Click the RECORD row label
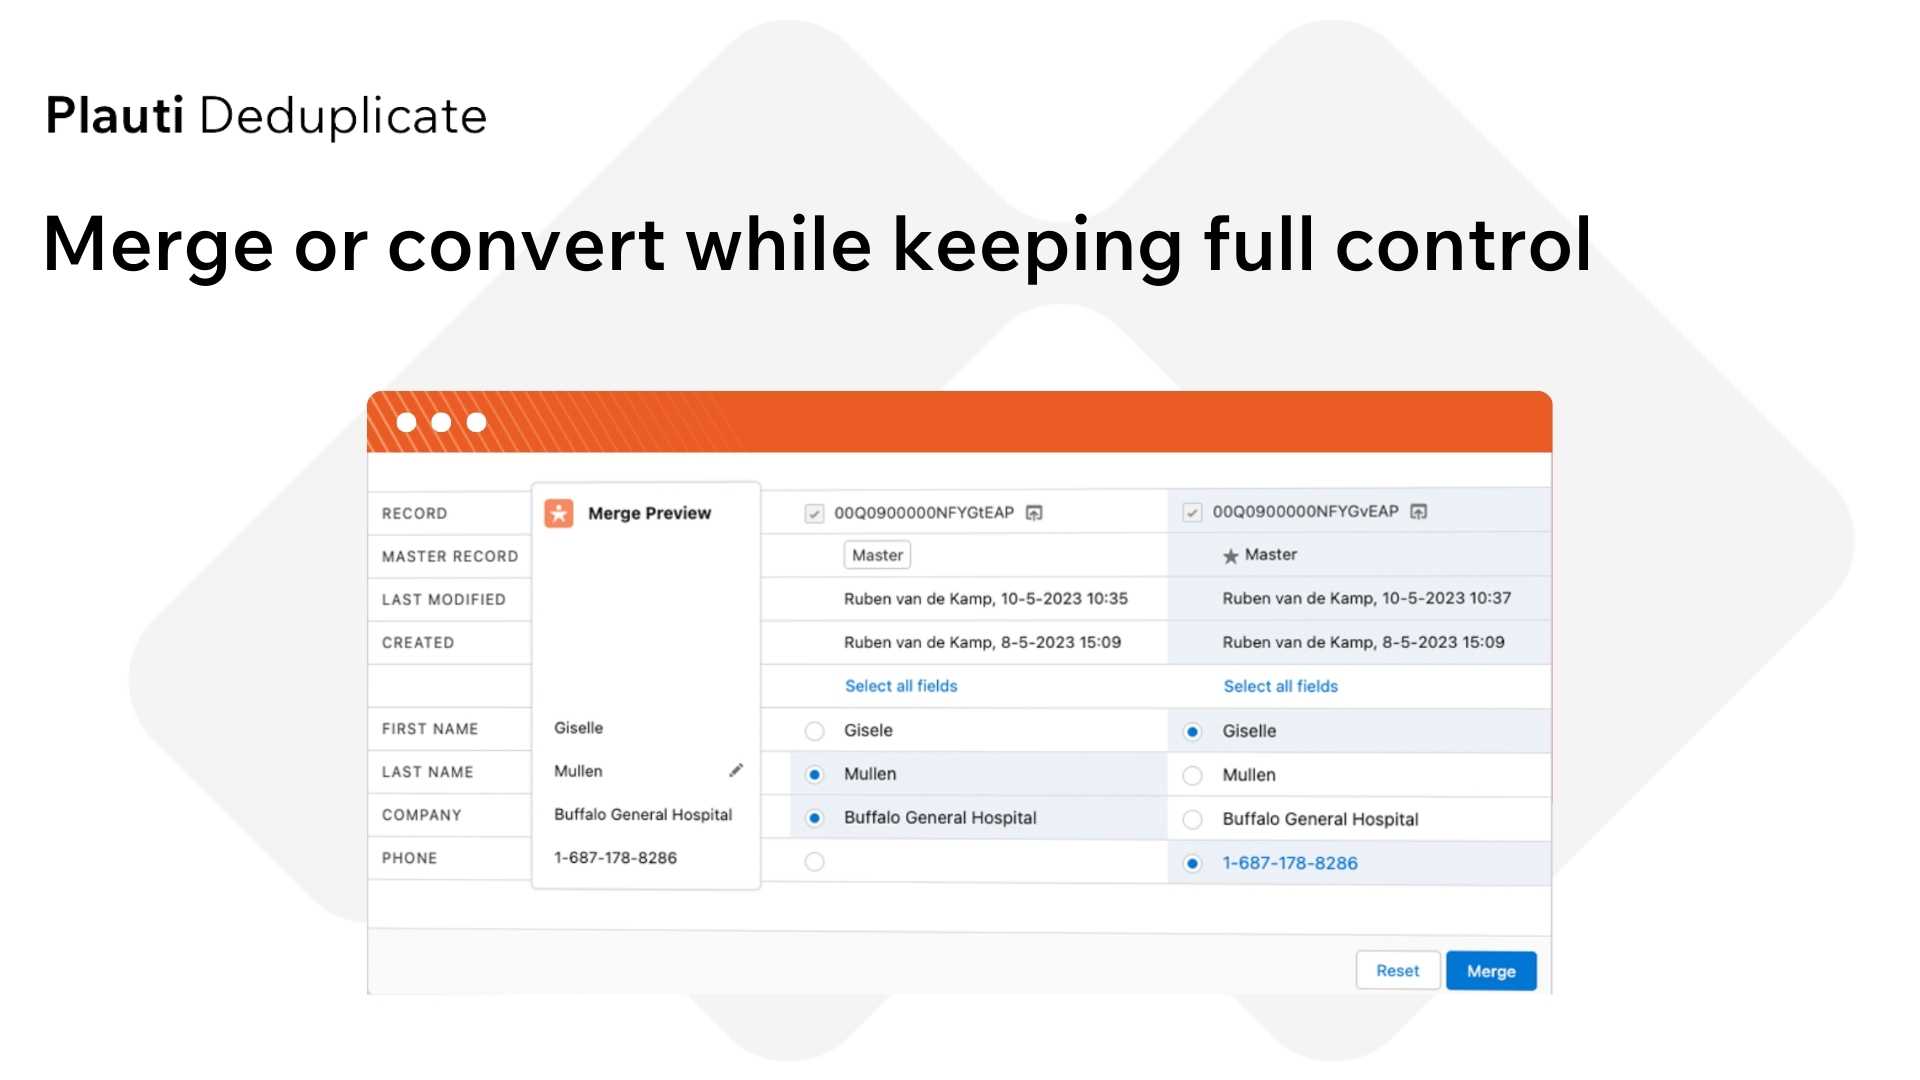This screenshot has height=1080, width=1920. [414, 513]
